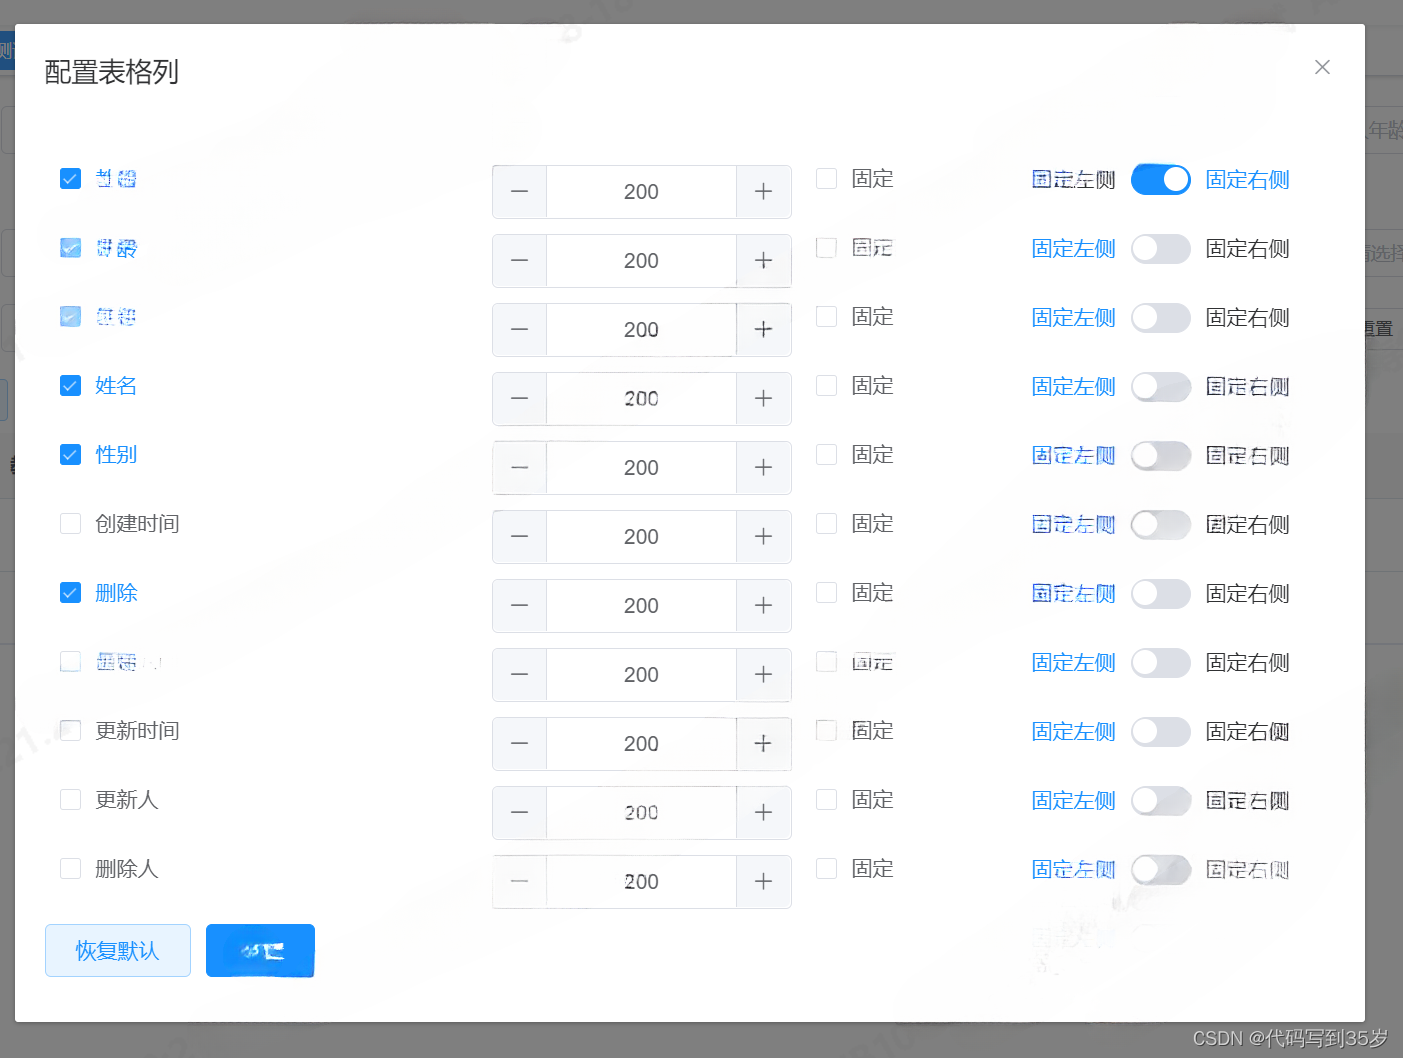This screenshot has height=1058, width=1403.
Task: Raise width for the 删除 column
Action: (764, 606)
